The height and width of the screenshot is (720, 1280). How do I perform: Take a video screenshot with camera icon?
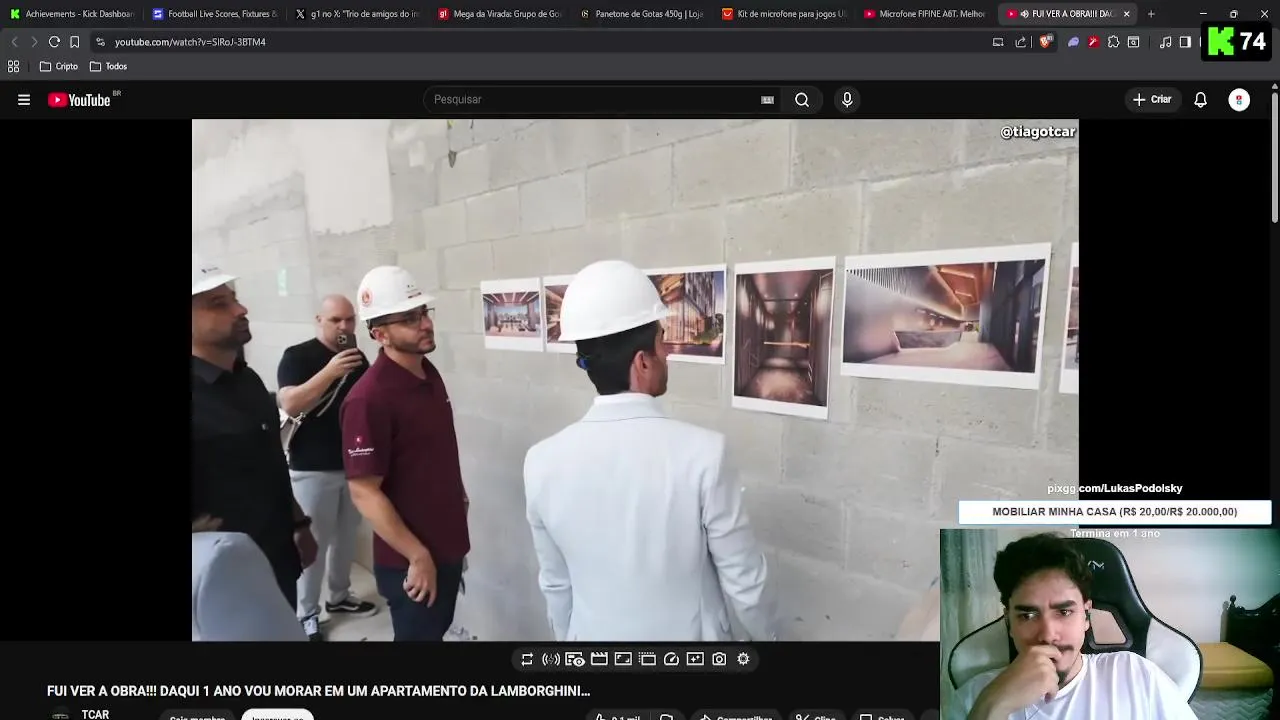tap(719, 659)
